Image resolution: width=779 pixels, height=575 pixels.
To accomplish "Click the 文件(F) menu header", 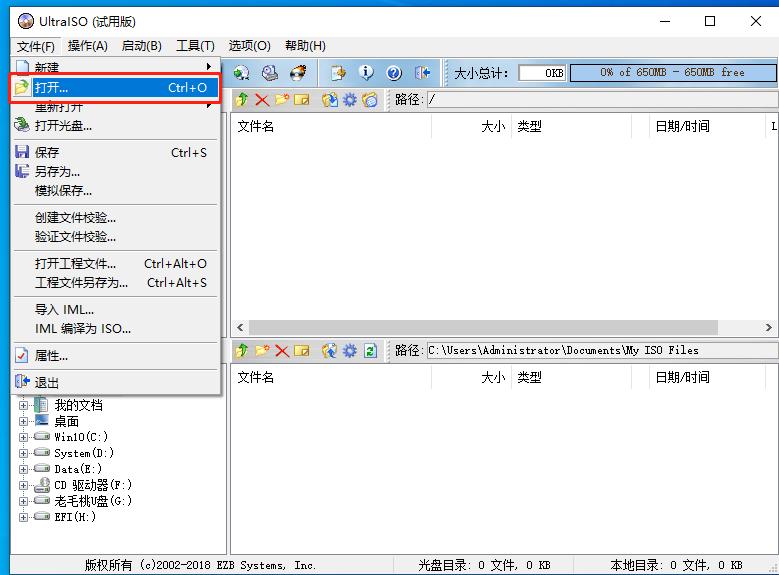I will [x=35, y=46].
